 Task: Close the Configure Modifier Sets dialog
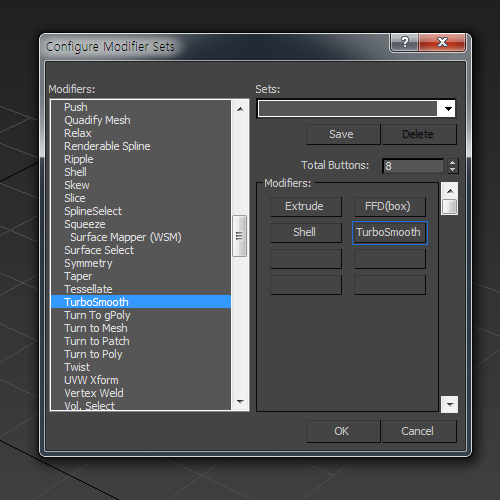(442, 42)
